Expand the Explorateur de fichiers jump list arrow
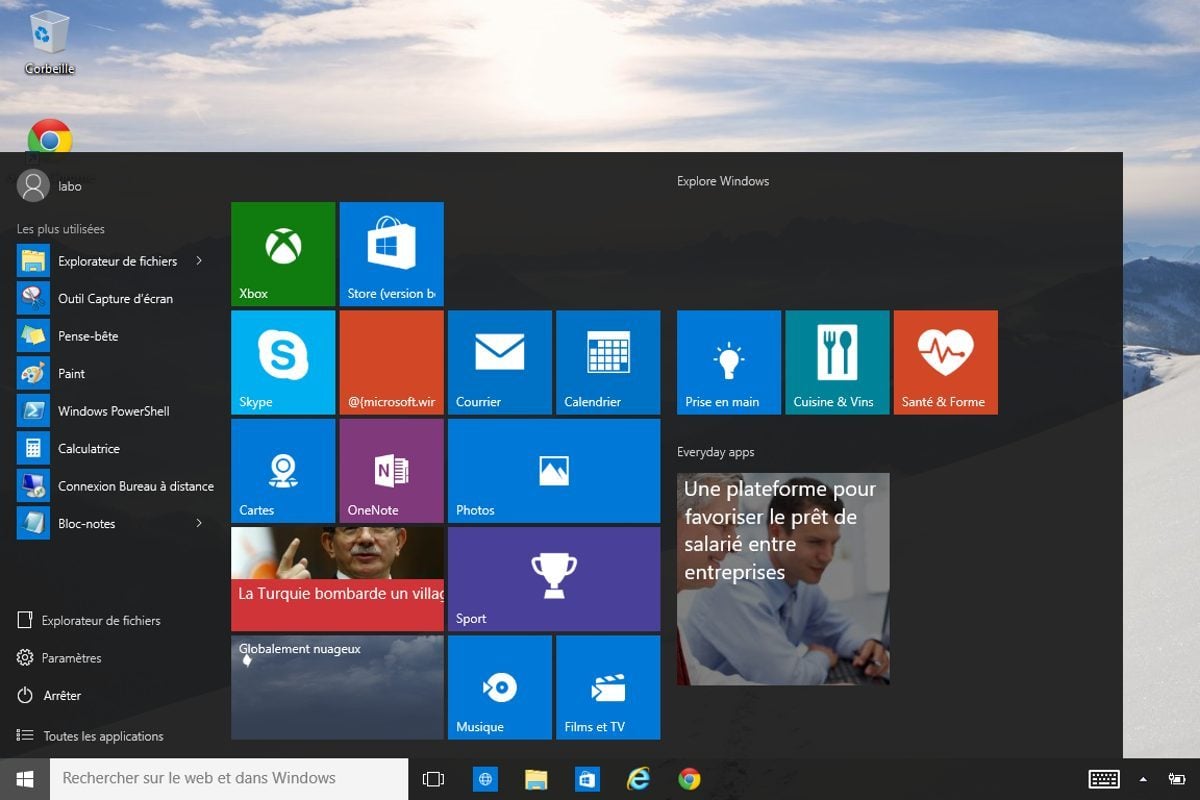The image size is (1200, 800). [199, 261]
